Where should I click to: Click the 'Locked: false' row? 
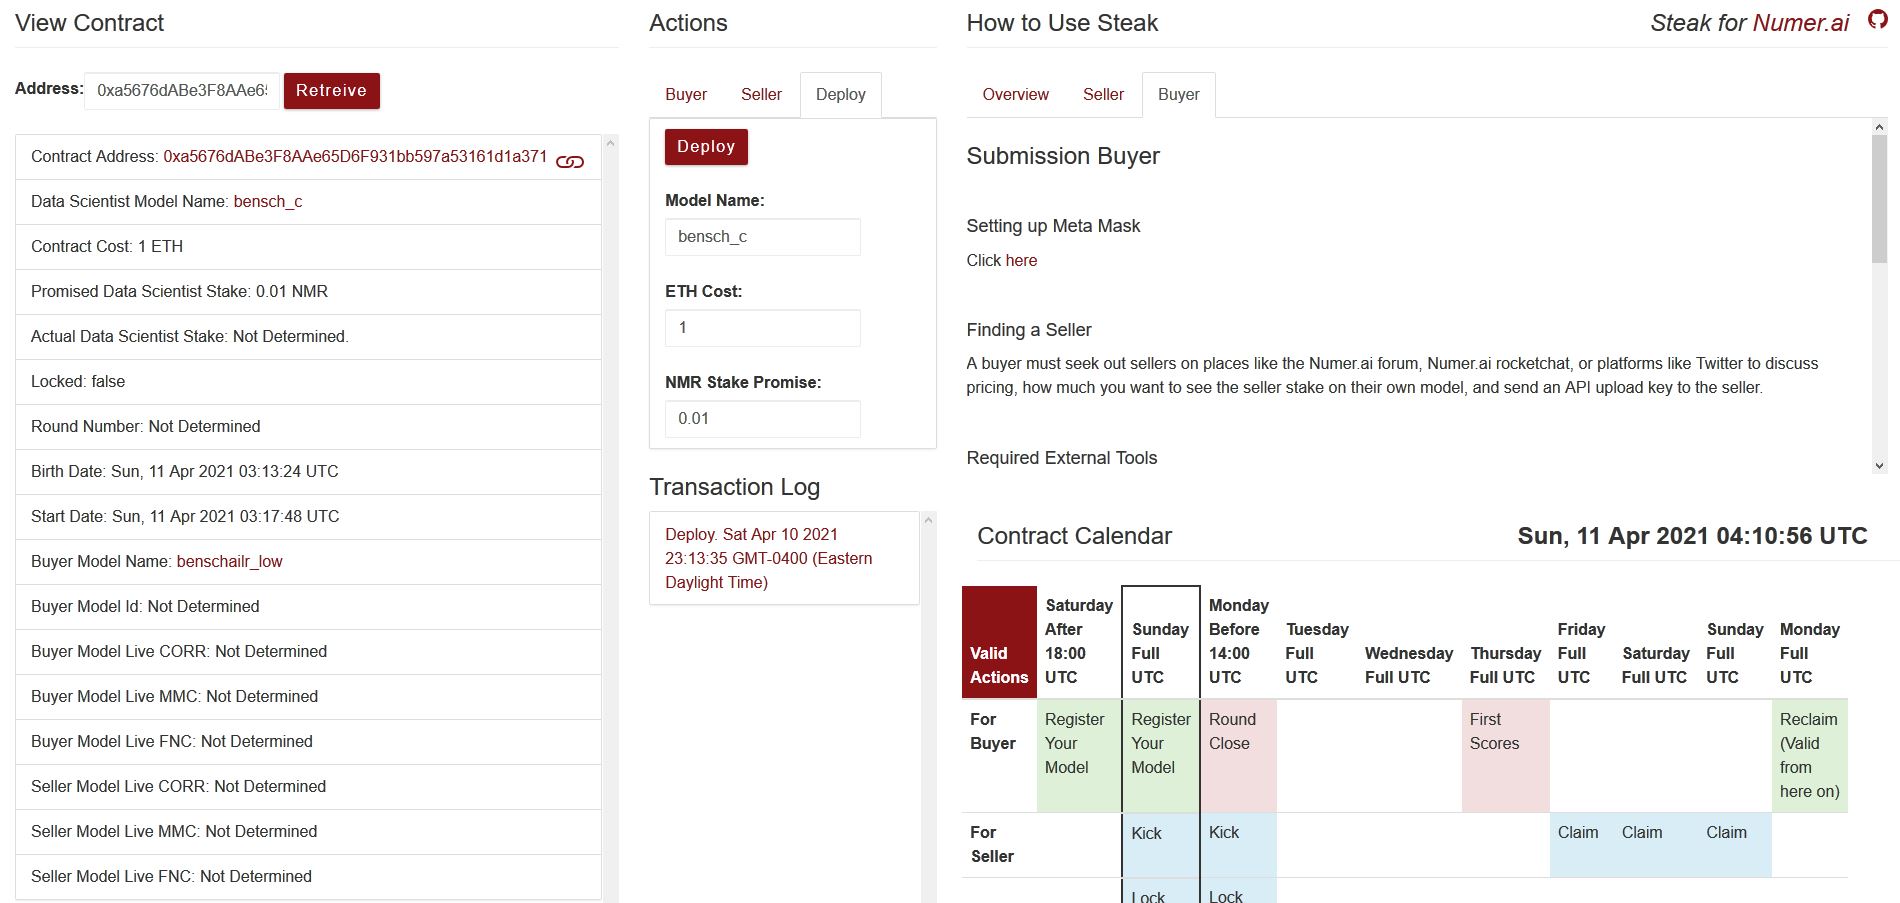pyautogui.click(x=308, y=382)
